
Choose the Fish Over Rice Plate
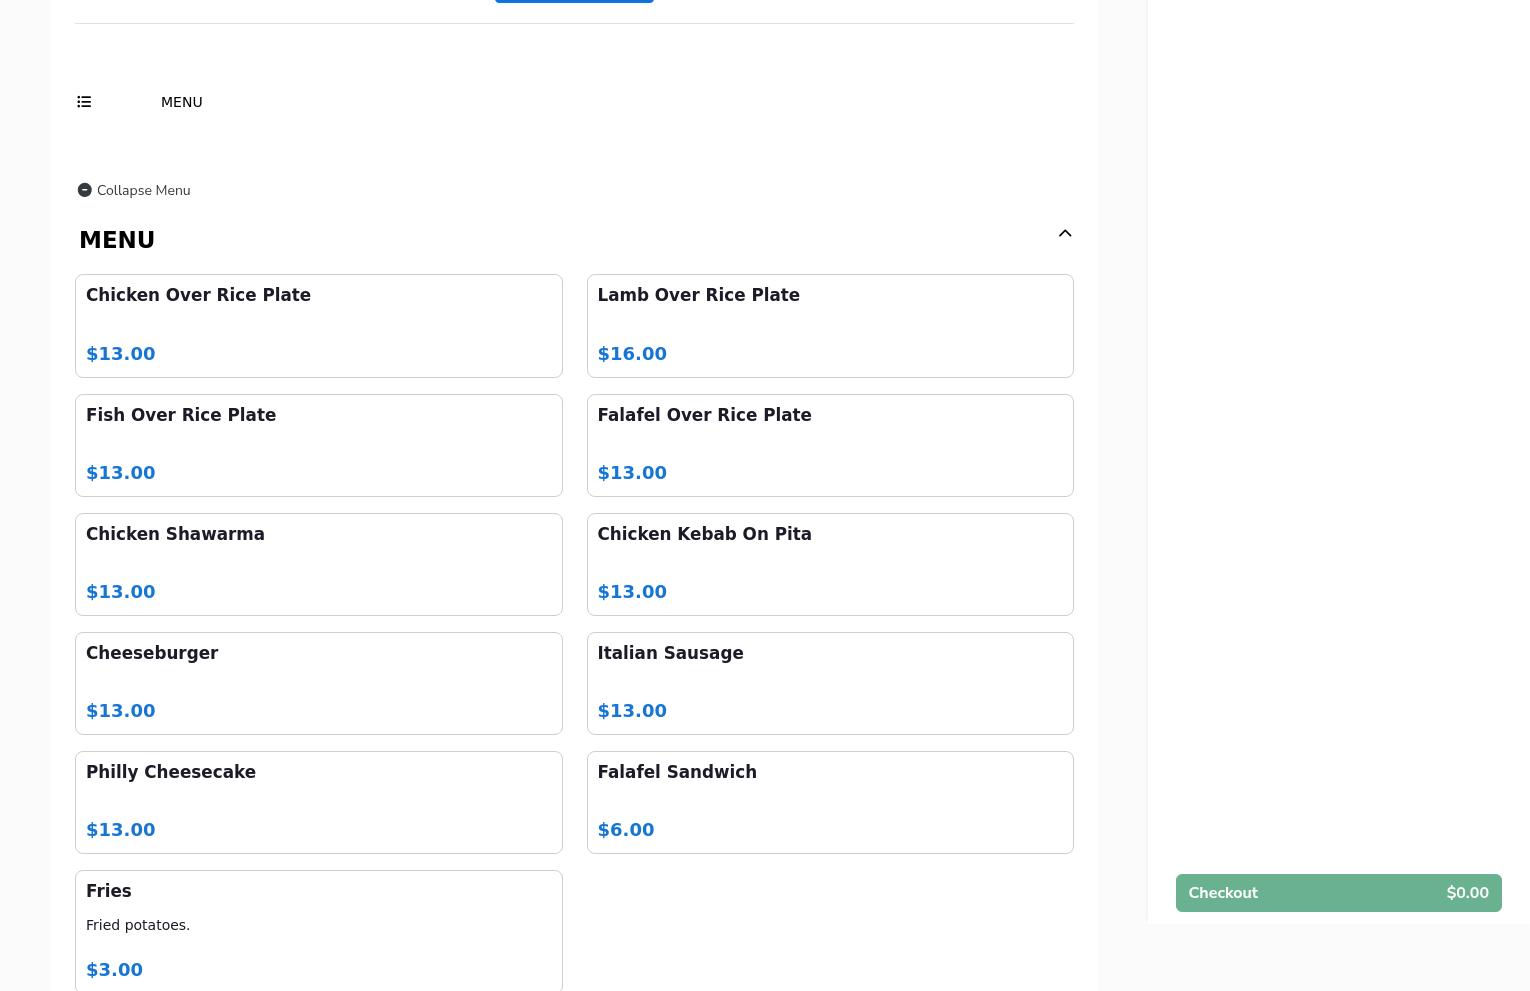click(318, 445)
